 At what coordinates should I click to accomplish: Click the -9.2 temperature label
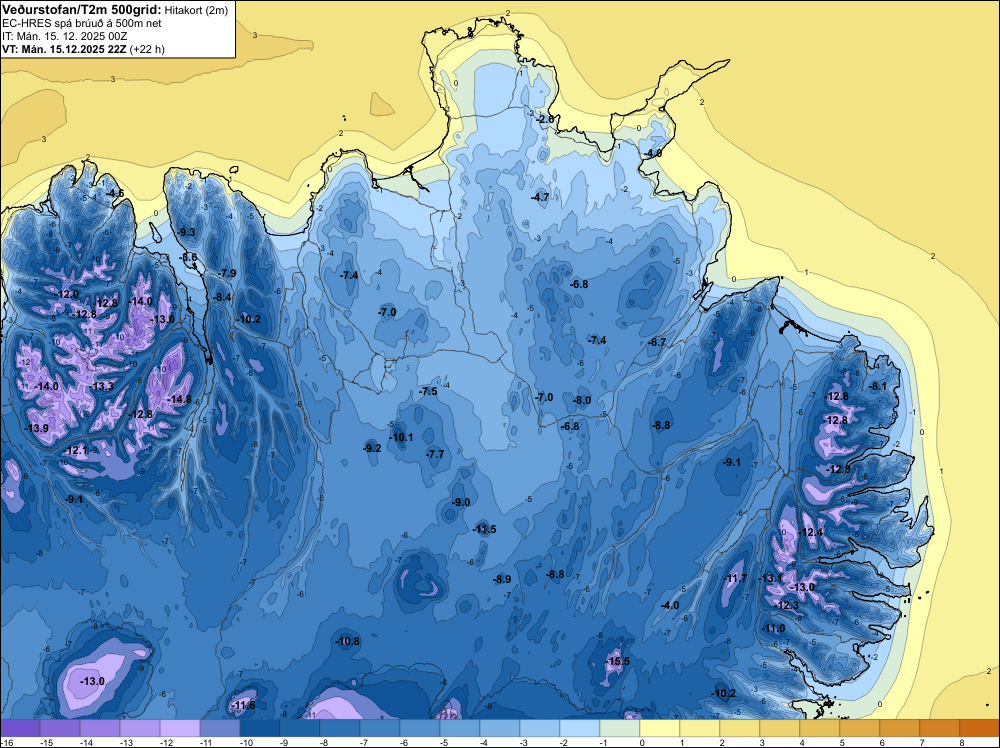click(372, 448)
